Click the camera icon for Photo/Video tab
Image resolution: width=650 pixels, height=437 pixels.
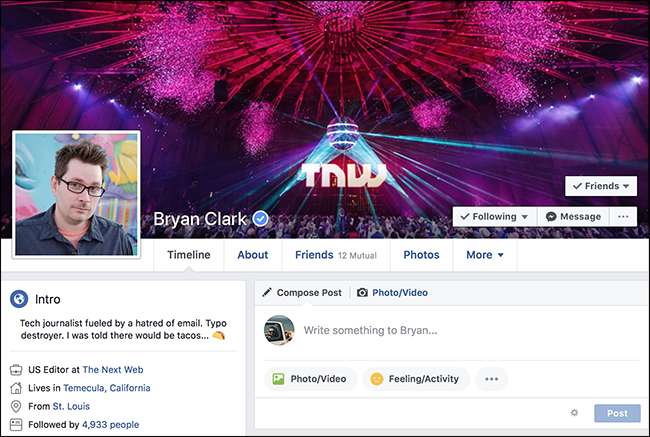[362, 292]
